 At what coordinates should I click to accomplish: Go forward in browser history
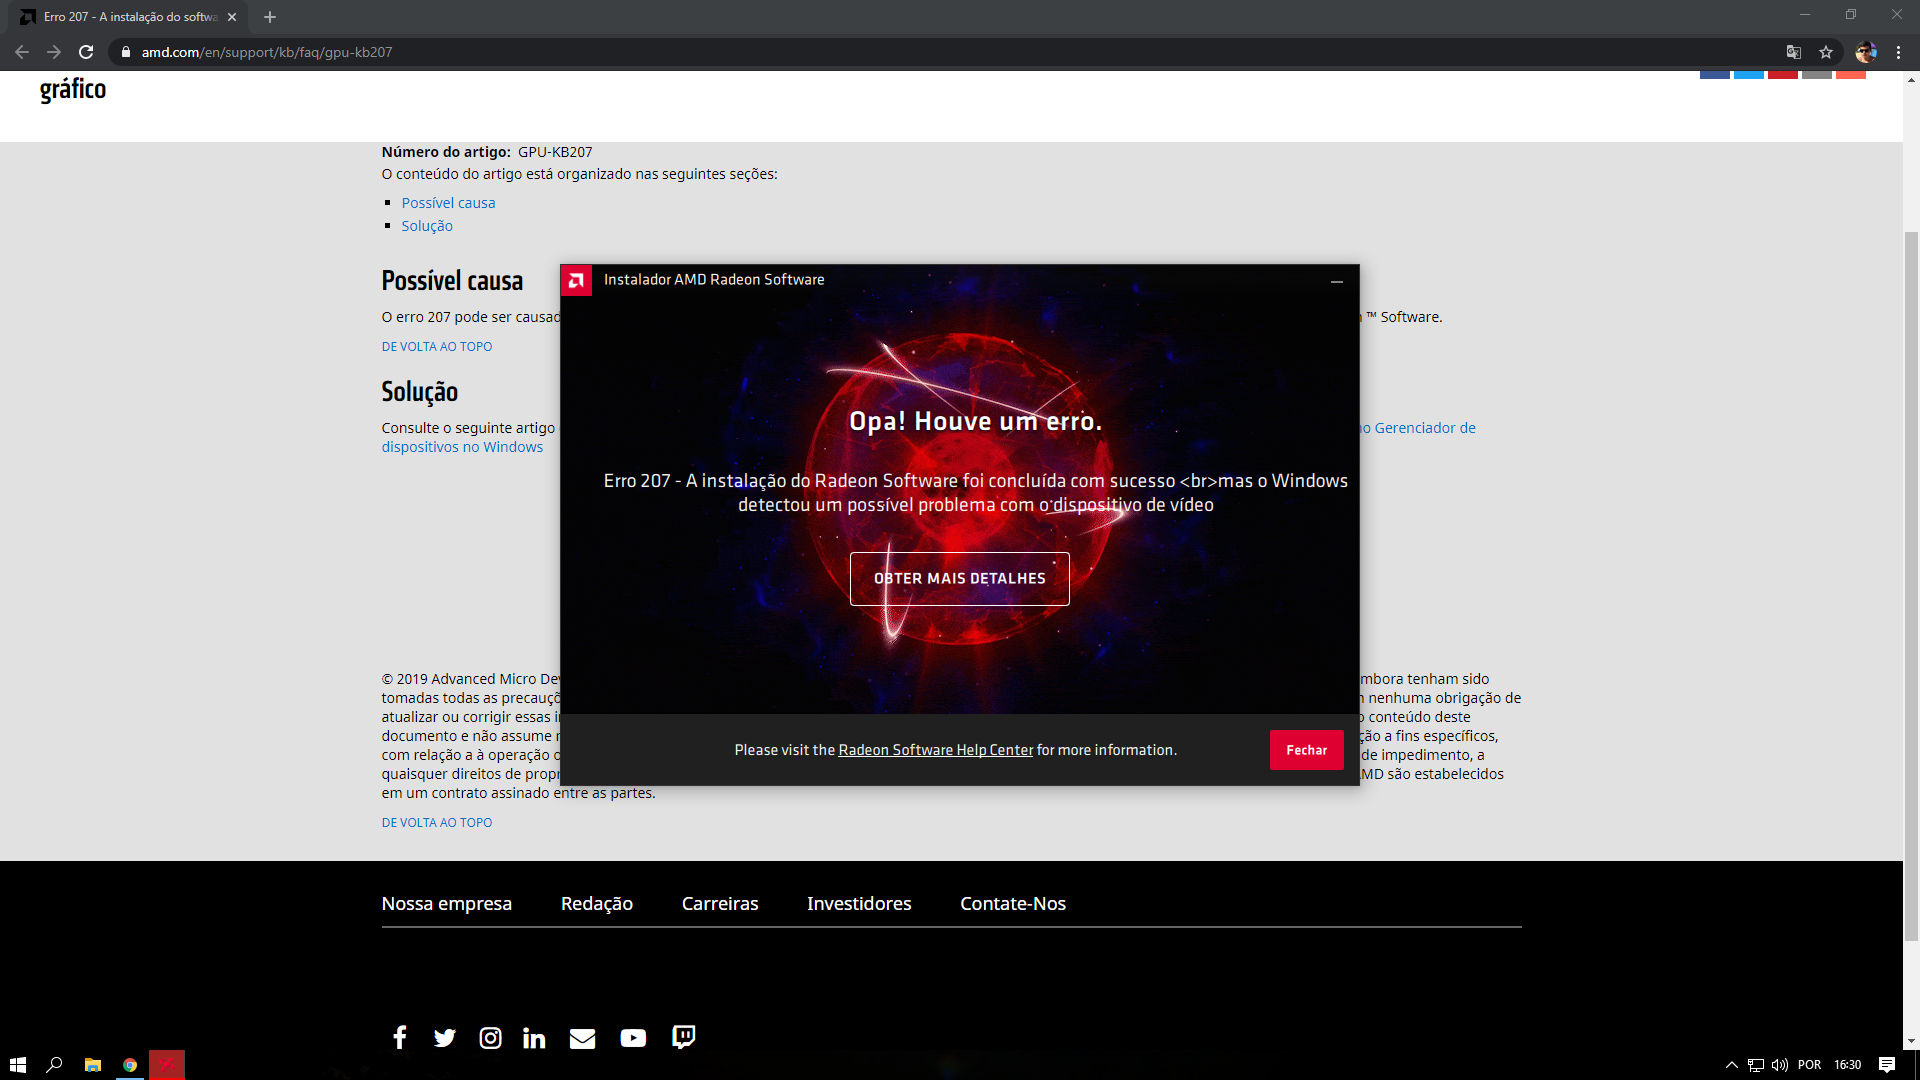pos(54,52)
